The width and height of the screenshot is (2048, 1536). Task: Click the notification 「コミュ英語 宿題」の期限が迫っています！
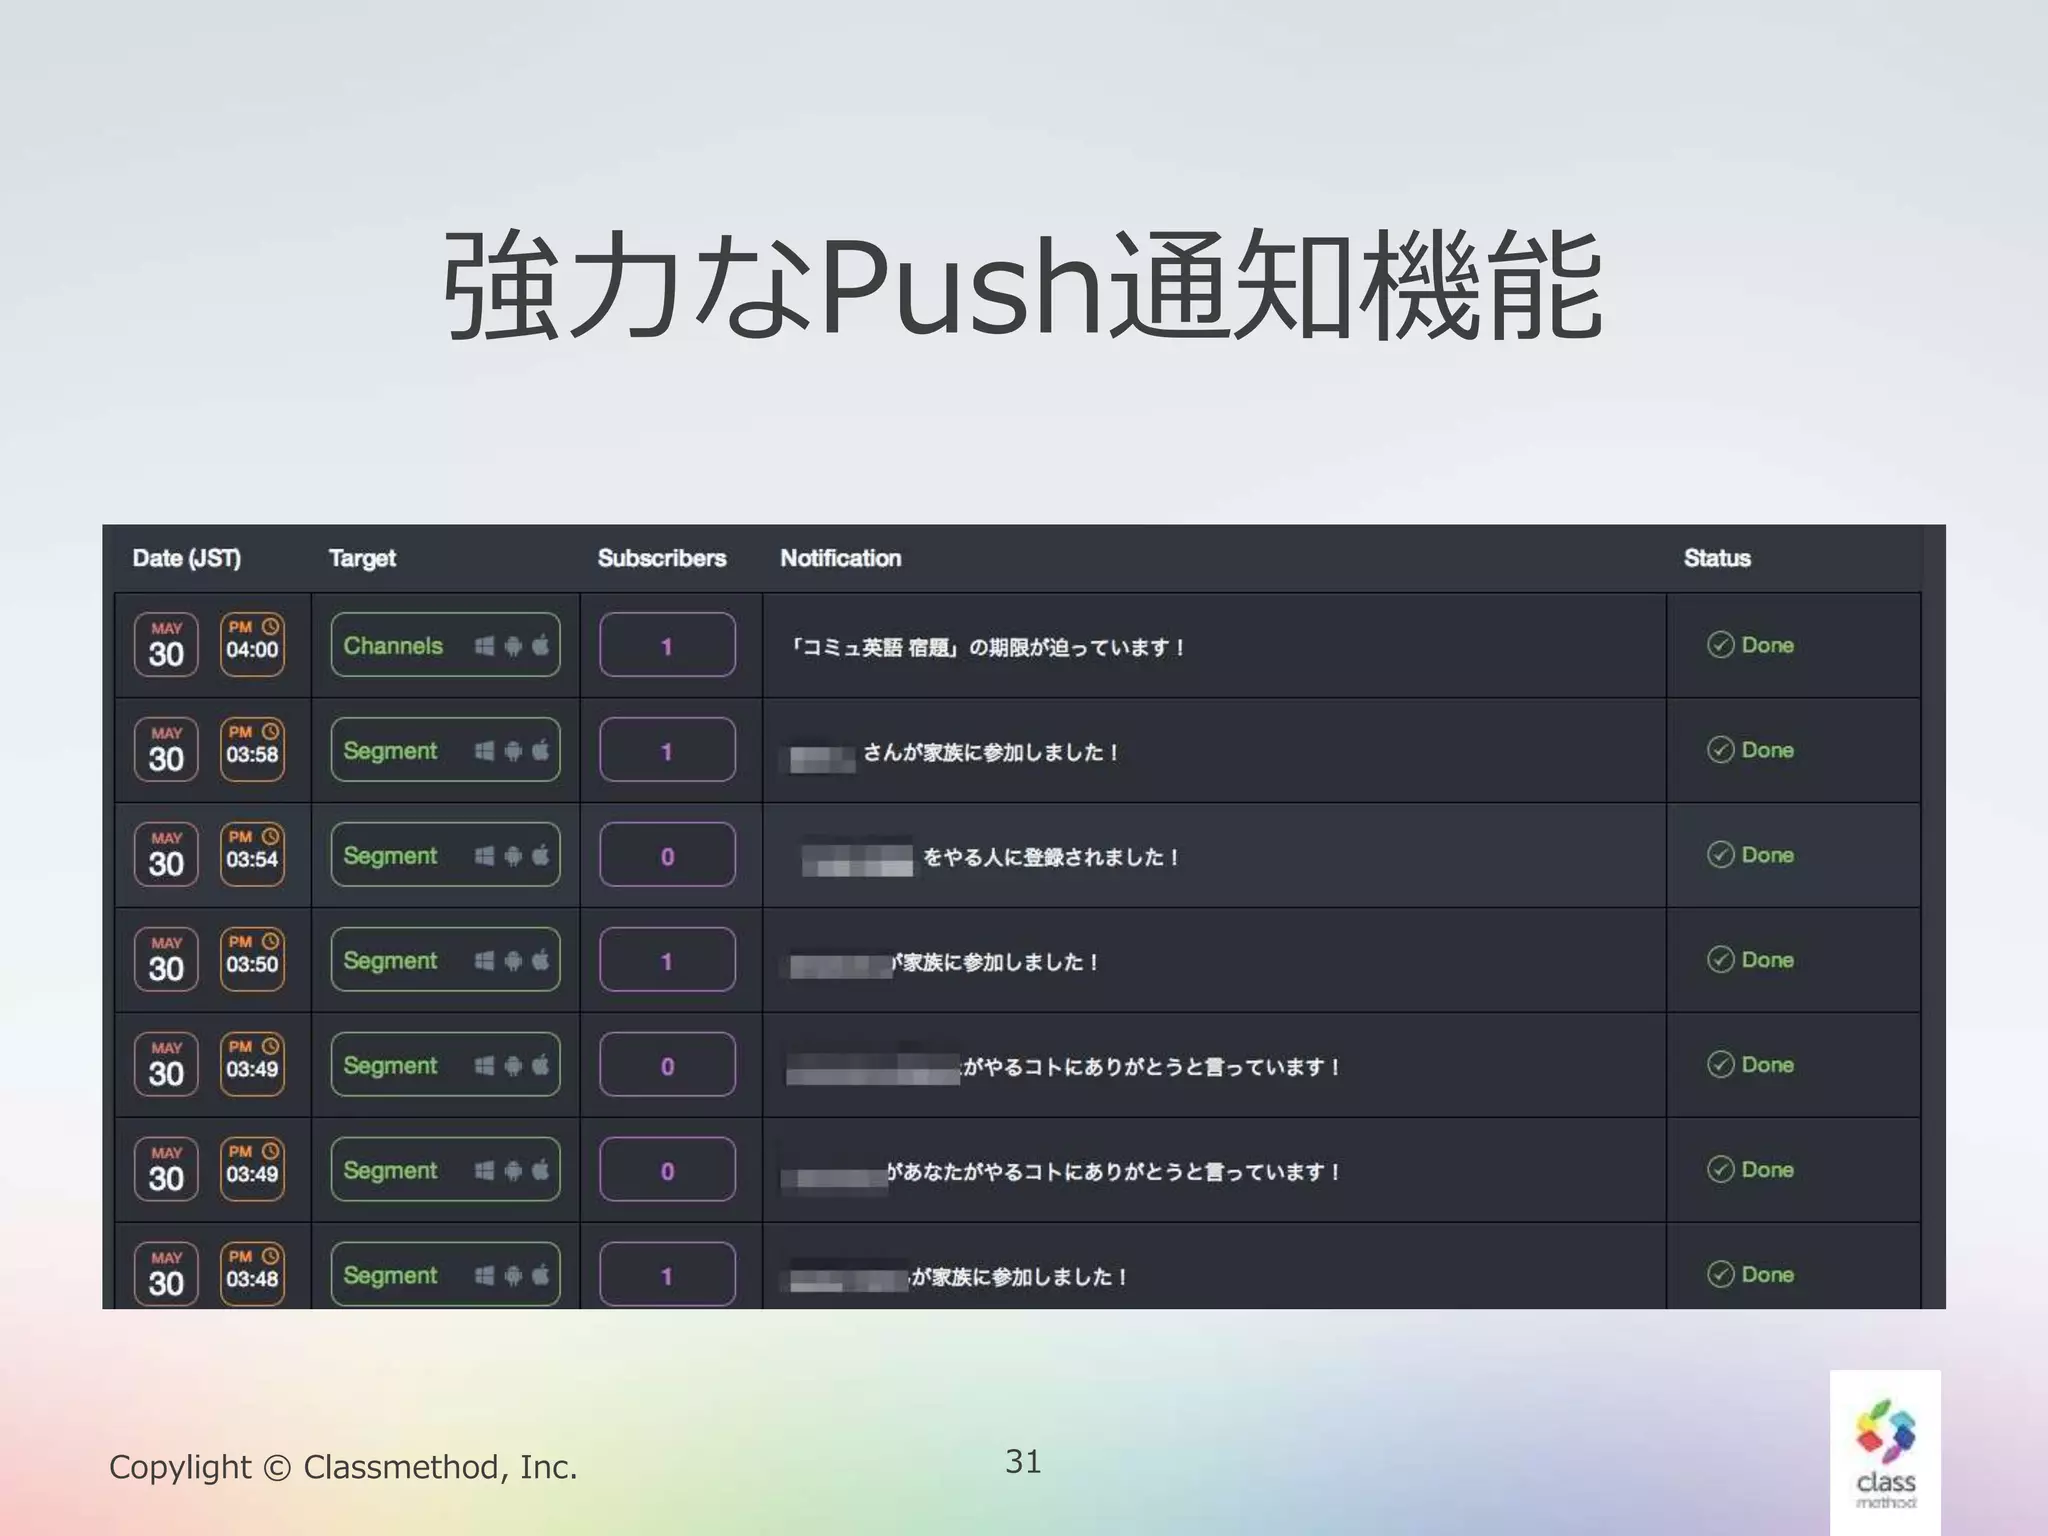(x=987, y=647)
